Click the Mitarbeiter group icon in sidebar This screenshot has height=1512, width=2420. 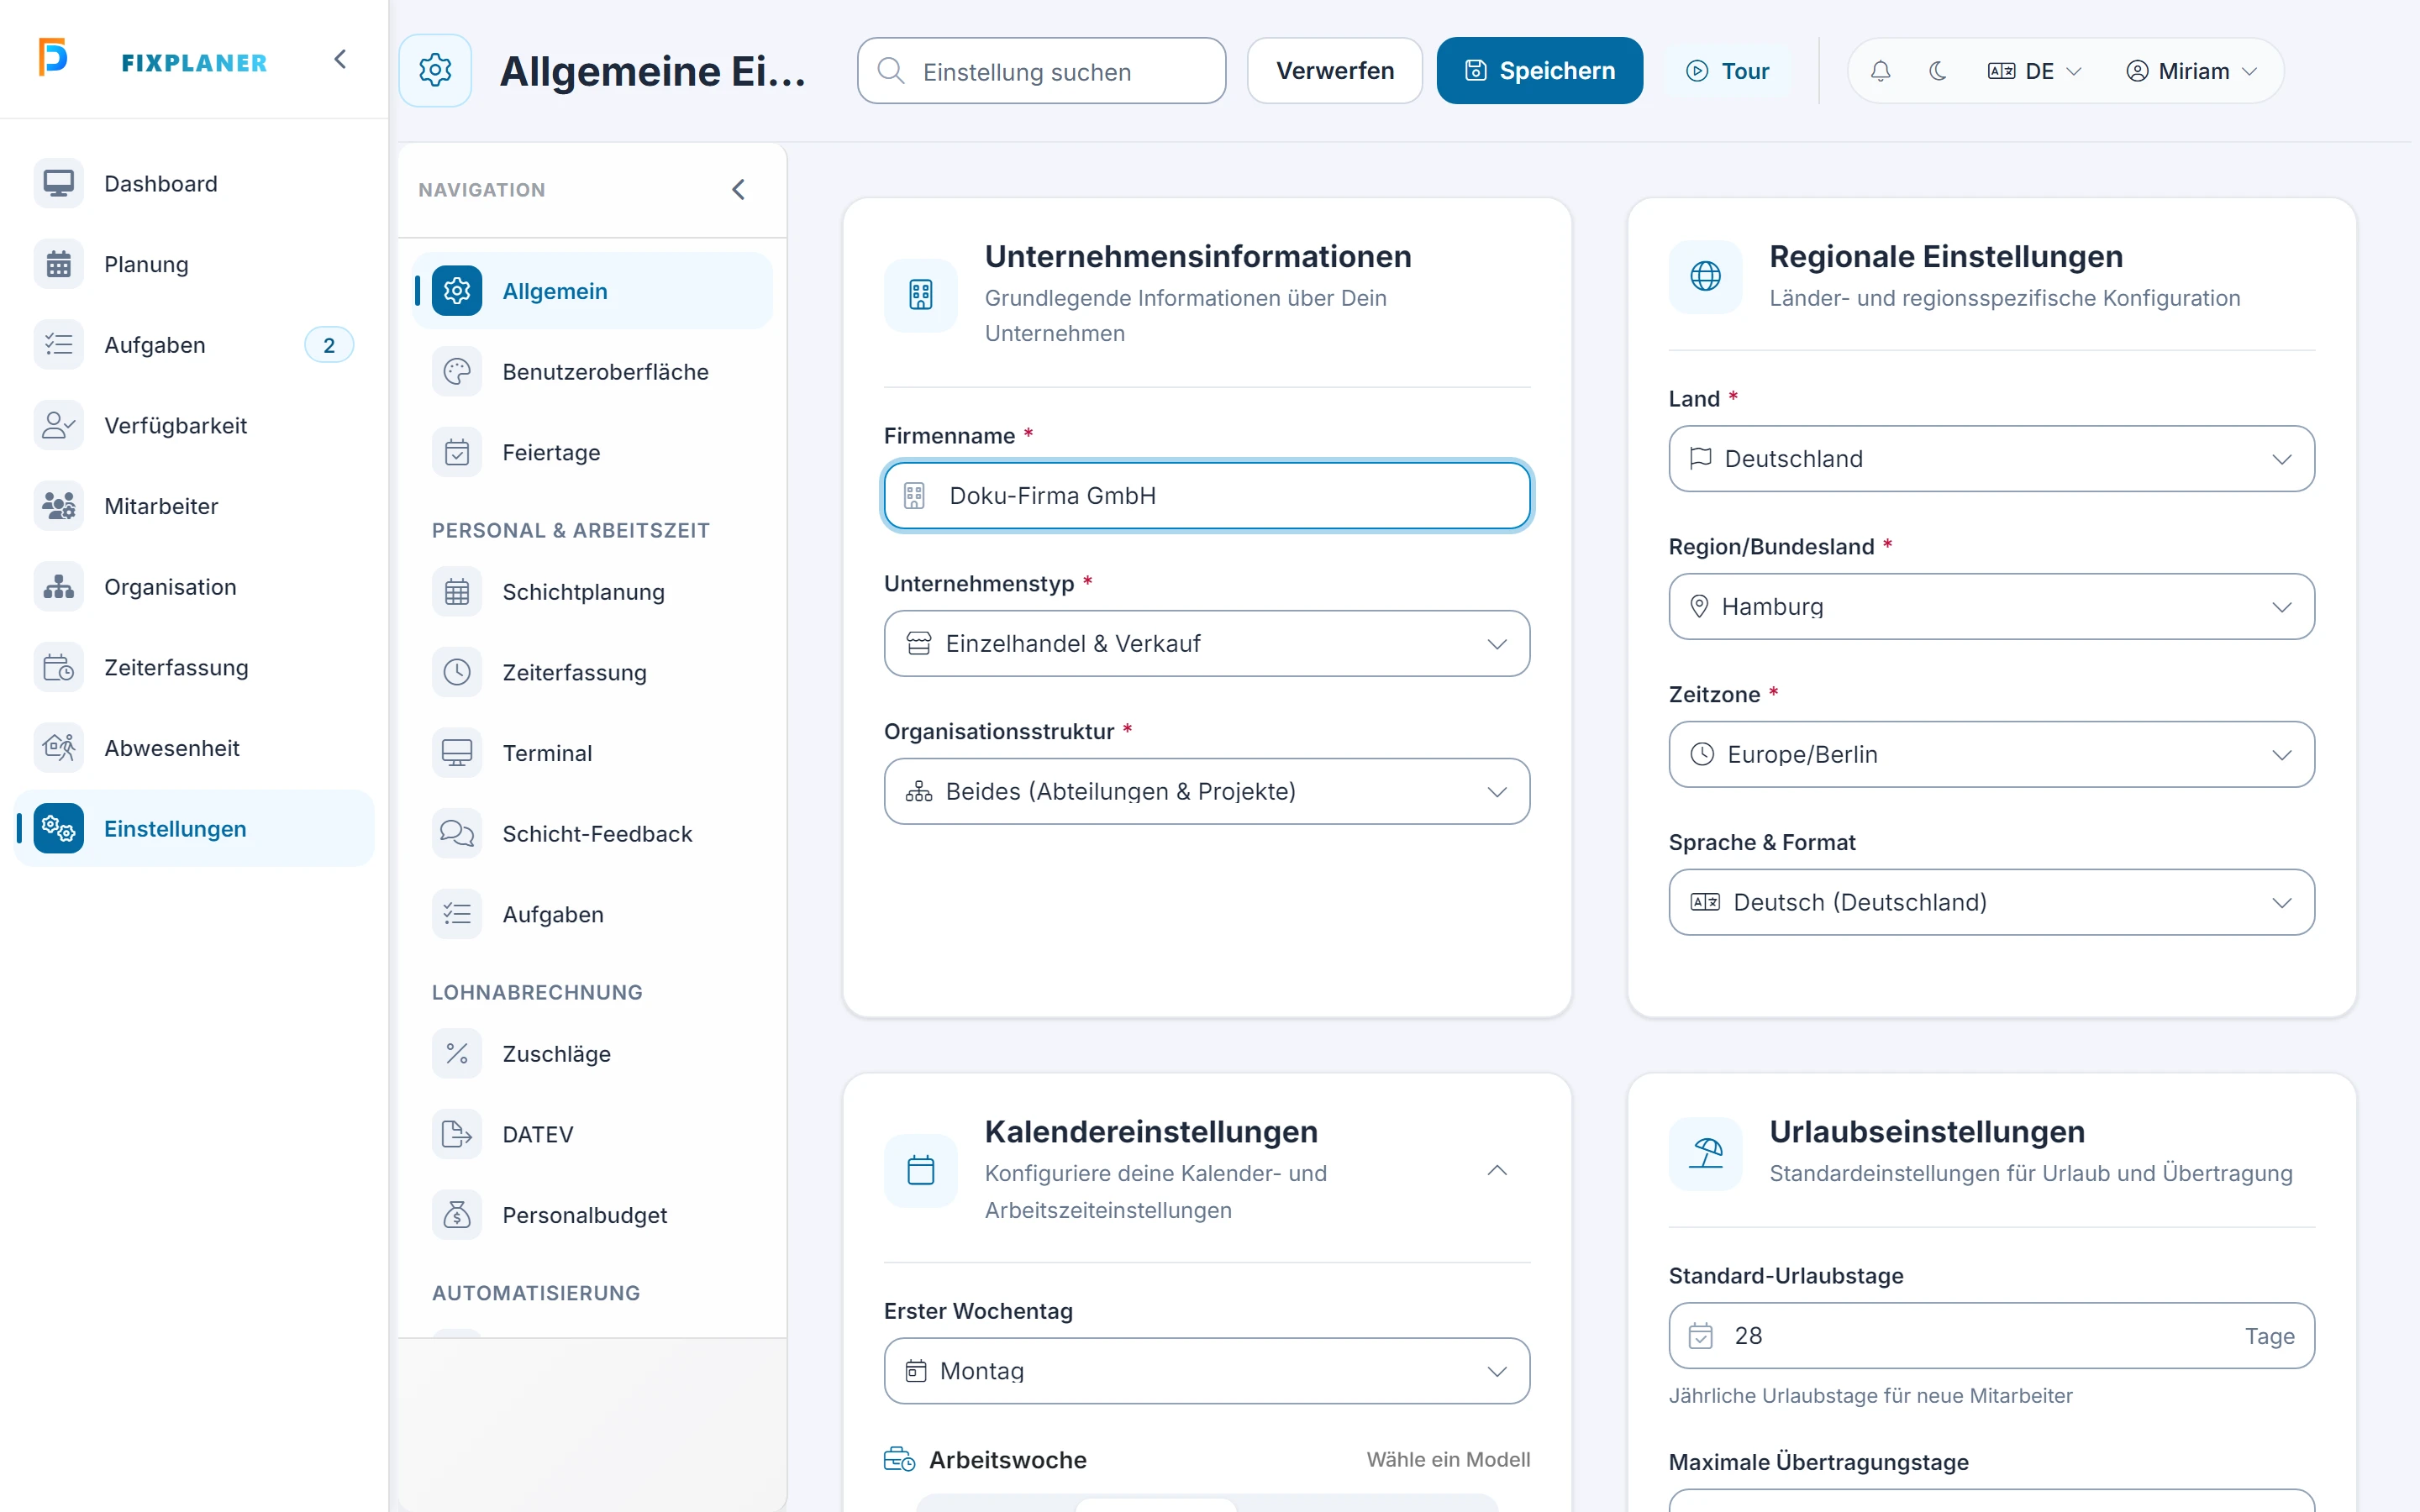click(59, 506)
